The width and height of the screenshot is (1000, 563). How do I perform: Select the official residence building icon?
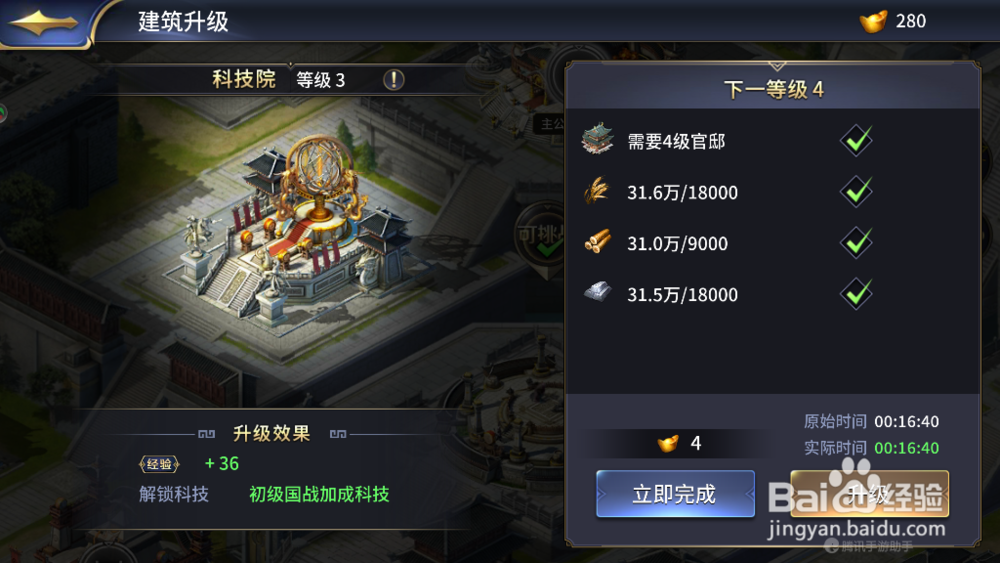click(x=598, y=140)
